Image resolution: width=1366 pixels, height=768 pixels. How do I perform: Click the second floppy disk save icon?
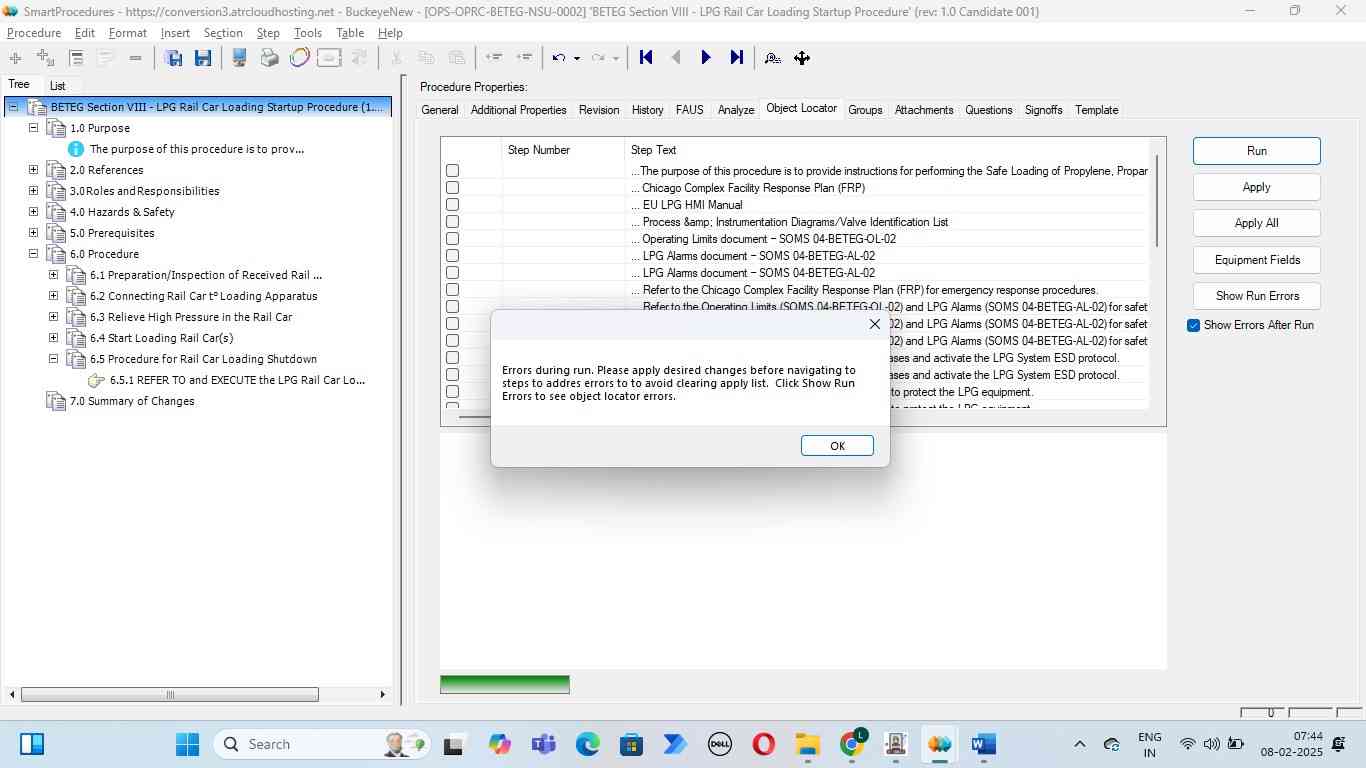(x=203, y=58)
